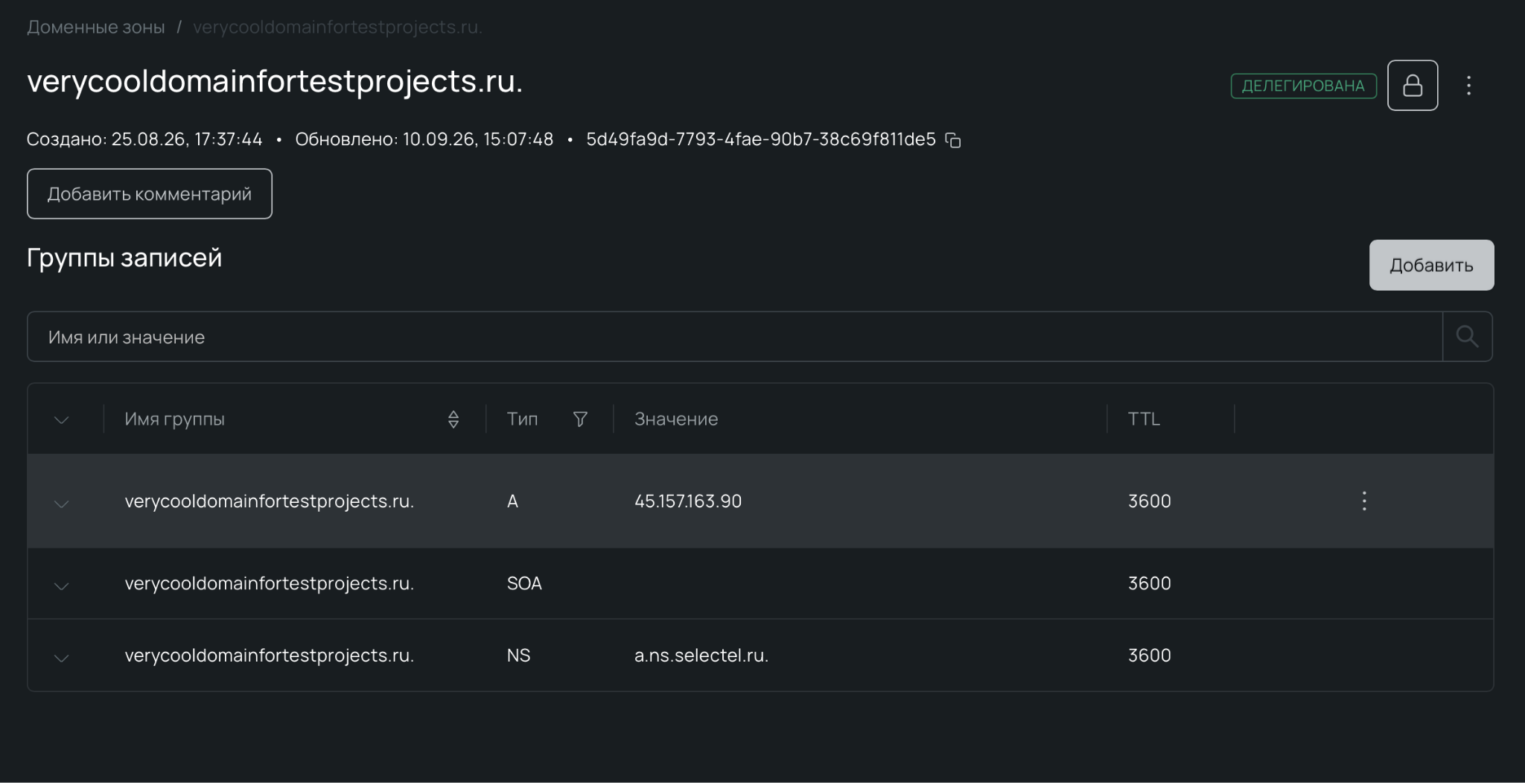Click the Обновлено timestamp text
1525x783 pixels.
click(x=424, y=139)
